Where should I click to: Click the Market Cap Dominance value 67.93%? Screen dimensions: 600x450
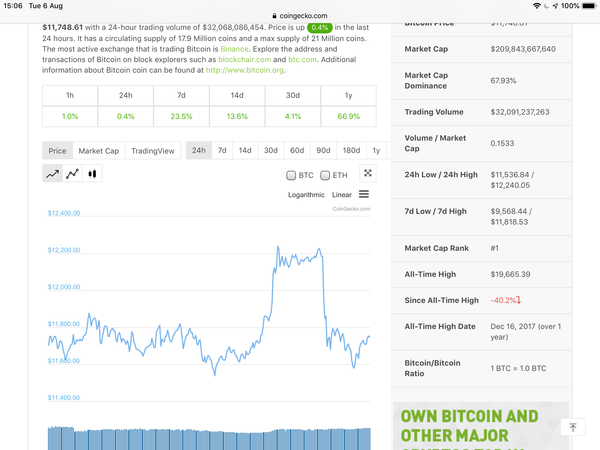(x=503, y=81)
